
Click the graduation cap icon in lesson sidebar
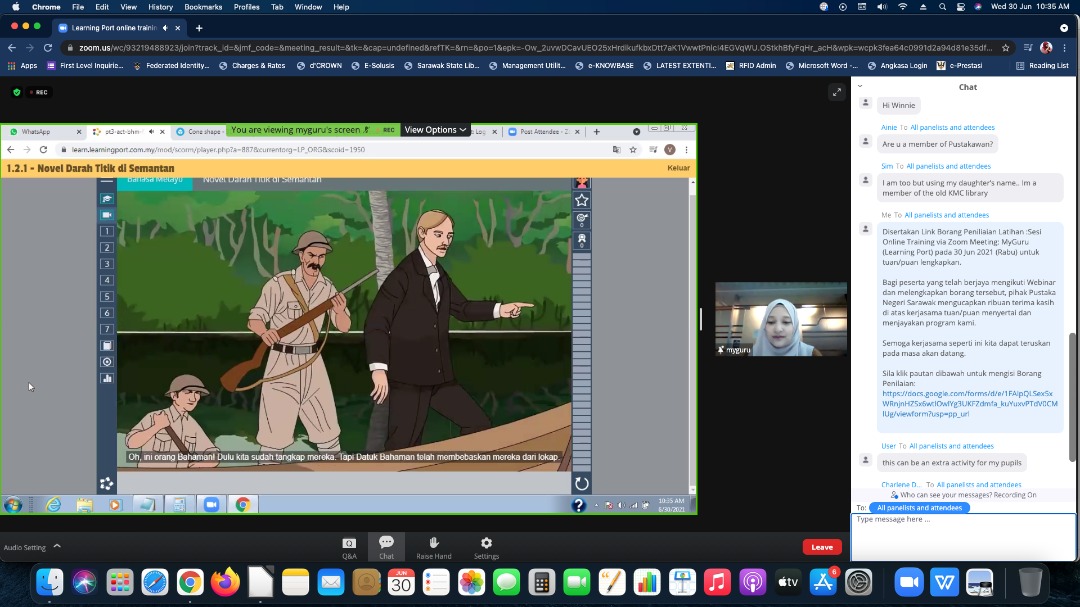pyautogui.click(x=107, y=198)
